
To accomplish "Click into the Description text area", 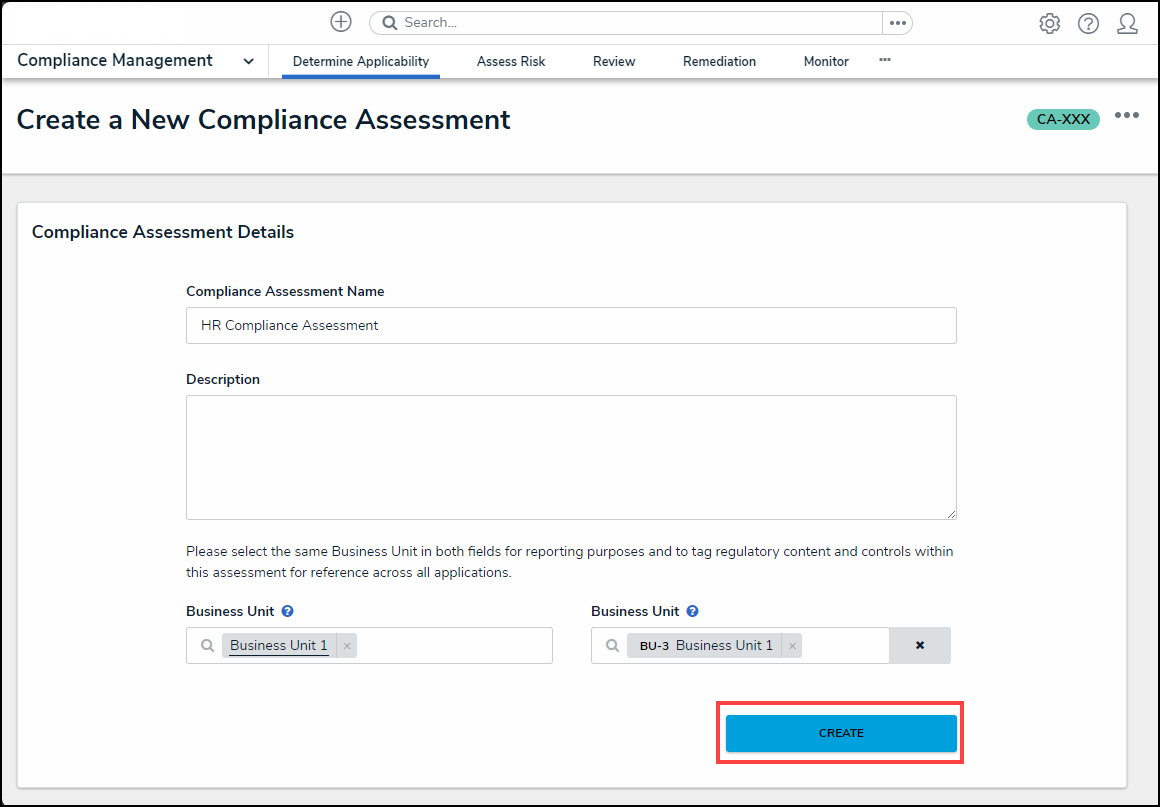I will pyautogui.click(x=571, y=457).
